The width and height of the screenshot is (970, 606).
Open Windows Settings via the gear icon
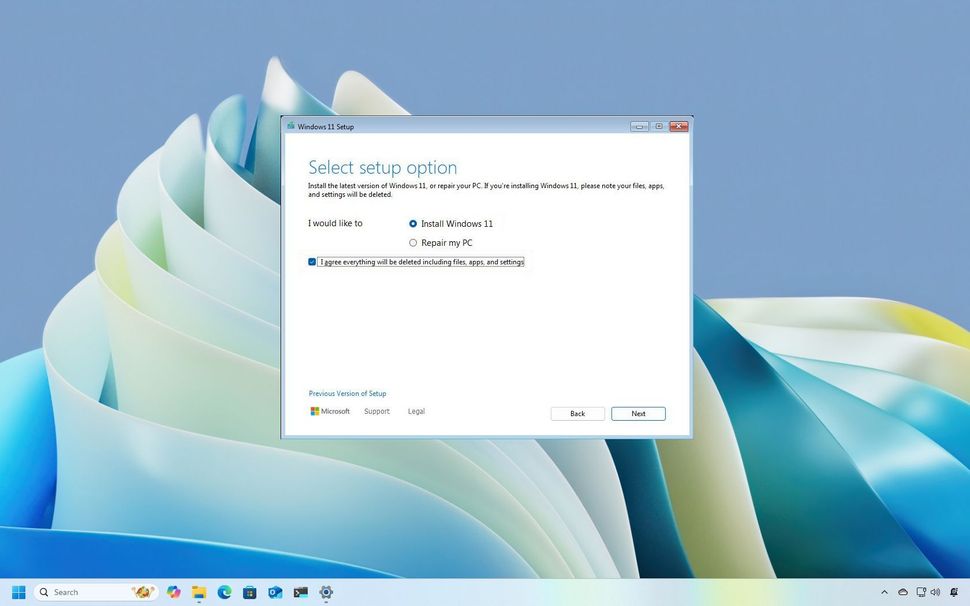coord(326,592)
